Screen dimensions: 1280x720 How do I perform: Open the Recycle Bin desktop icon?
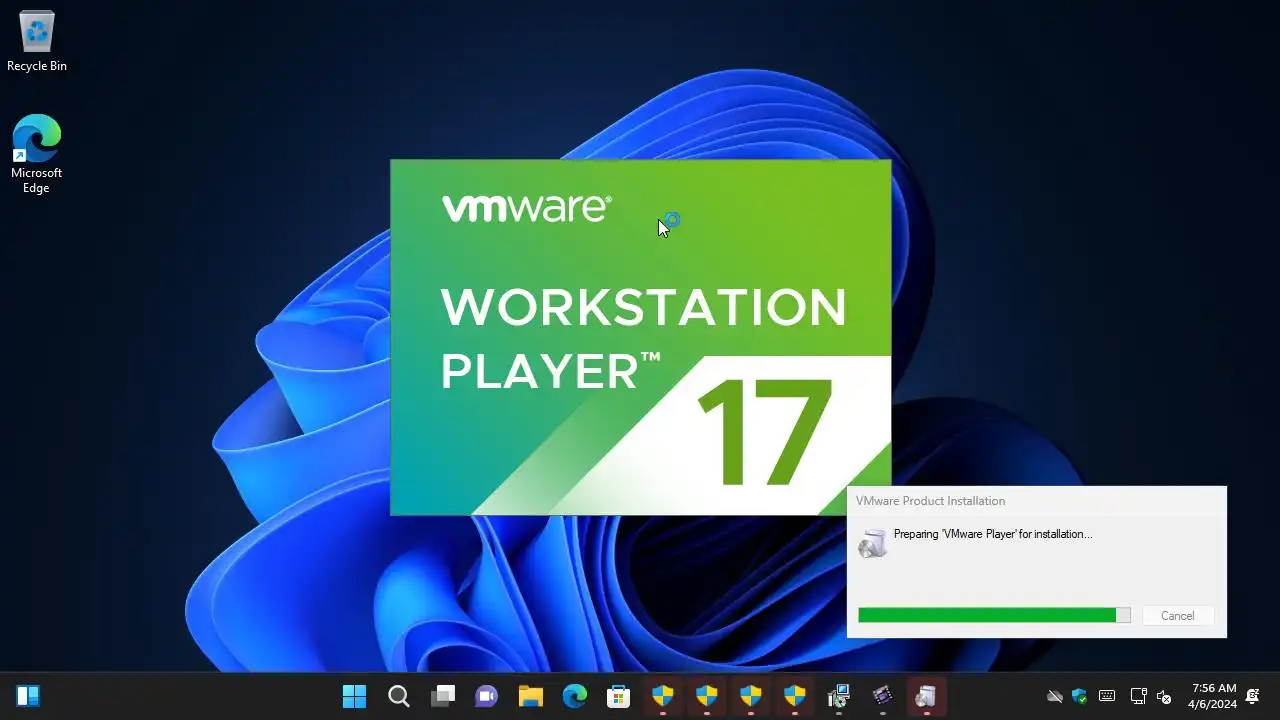point(37,41)
